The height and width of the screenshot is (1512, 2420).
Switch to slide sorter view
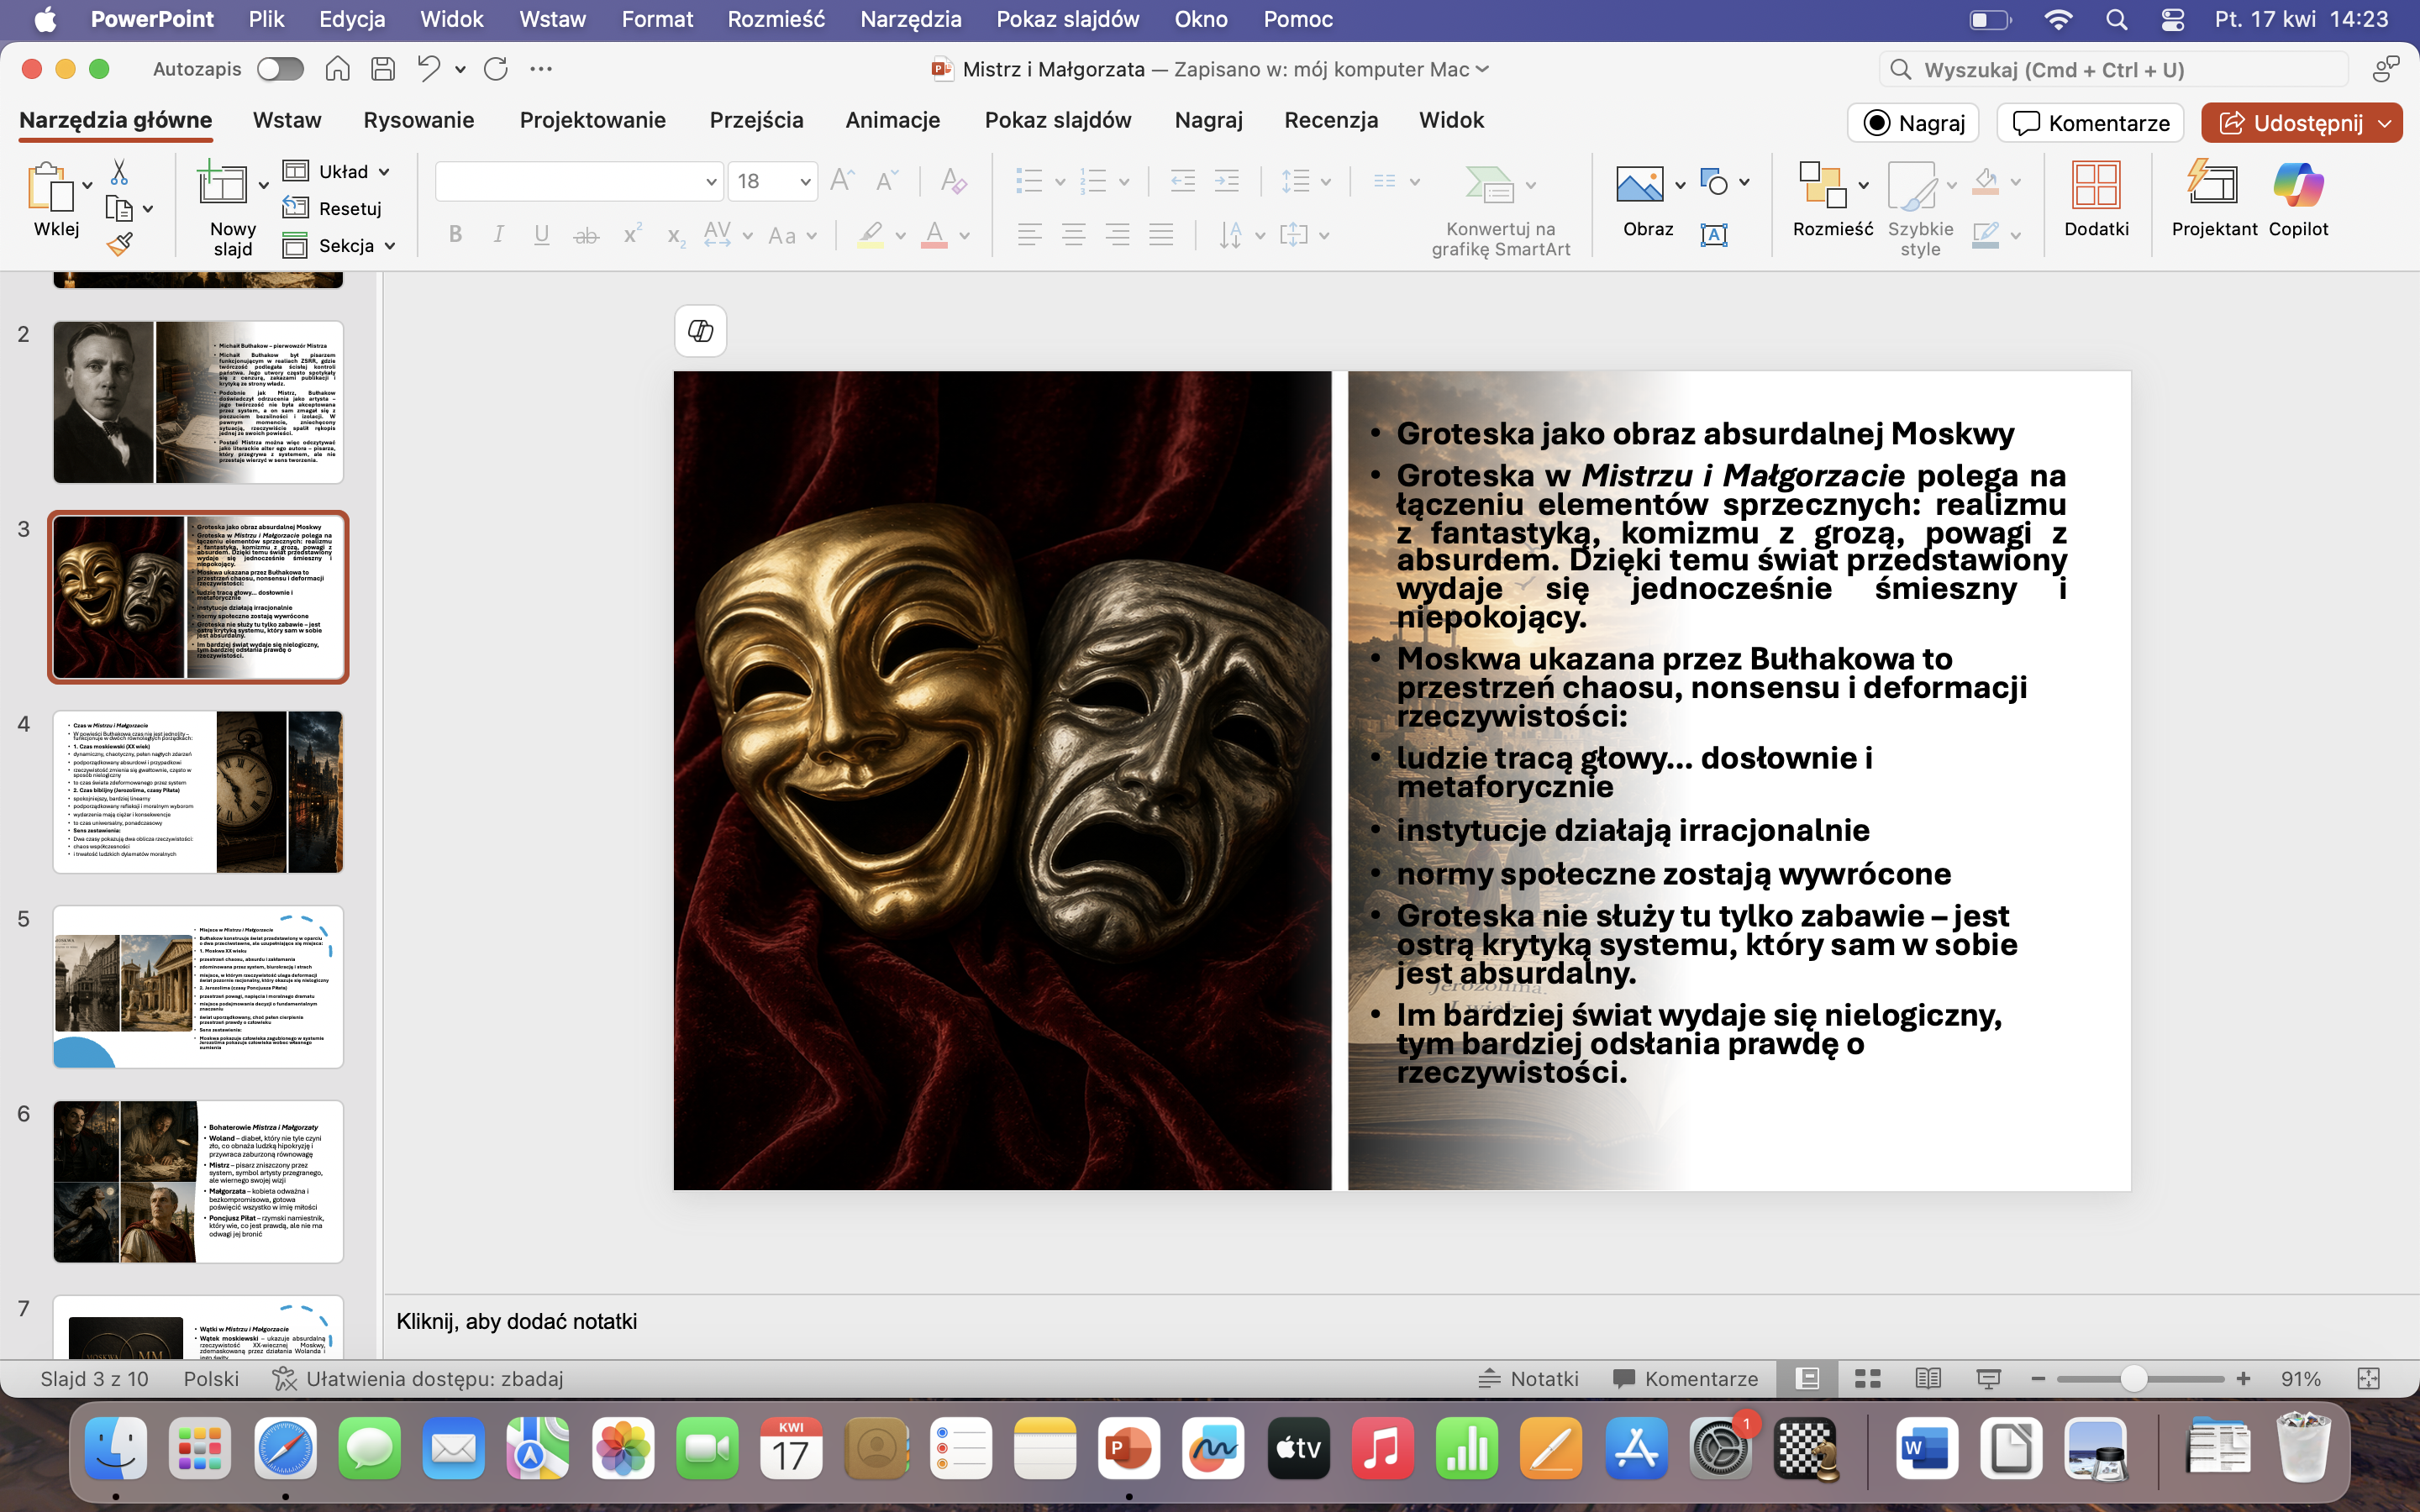[1867, 1379]
